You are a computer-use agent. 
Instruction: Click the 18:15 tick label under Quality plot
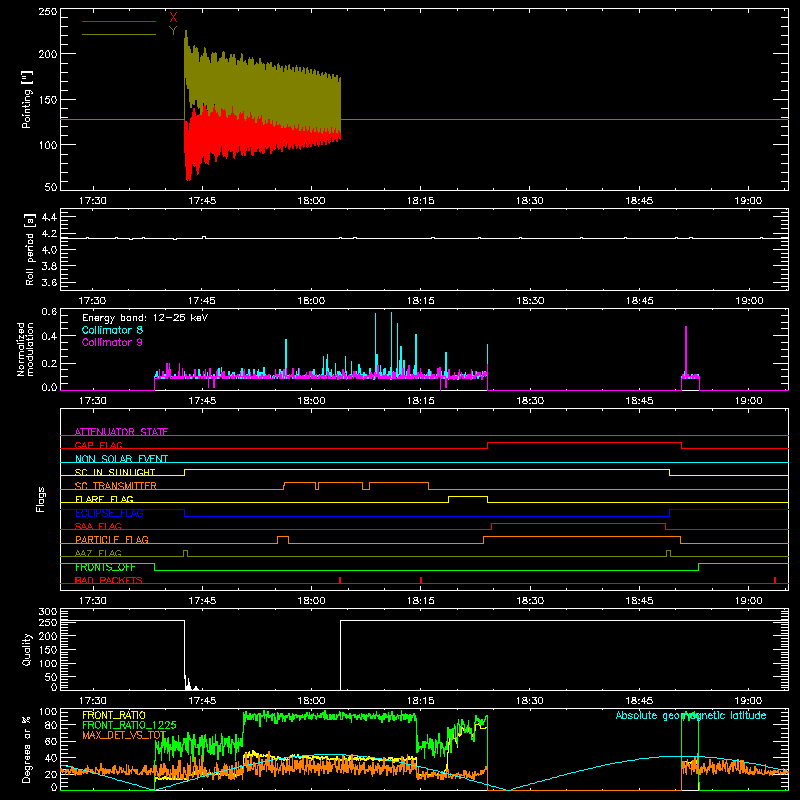(420, 701)
